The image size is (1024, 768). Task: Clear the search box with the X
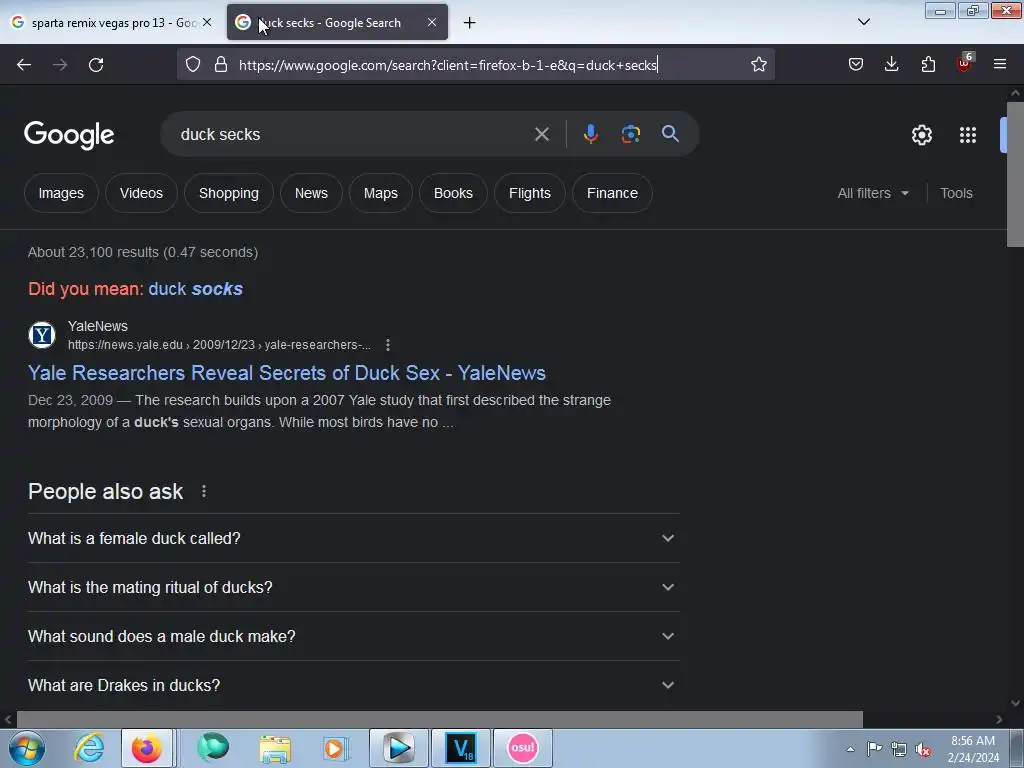coord(542,135)
